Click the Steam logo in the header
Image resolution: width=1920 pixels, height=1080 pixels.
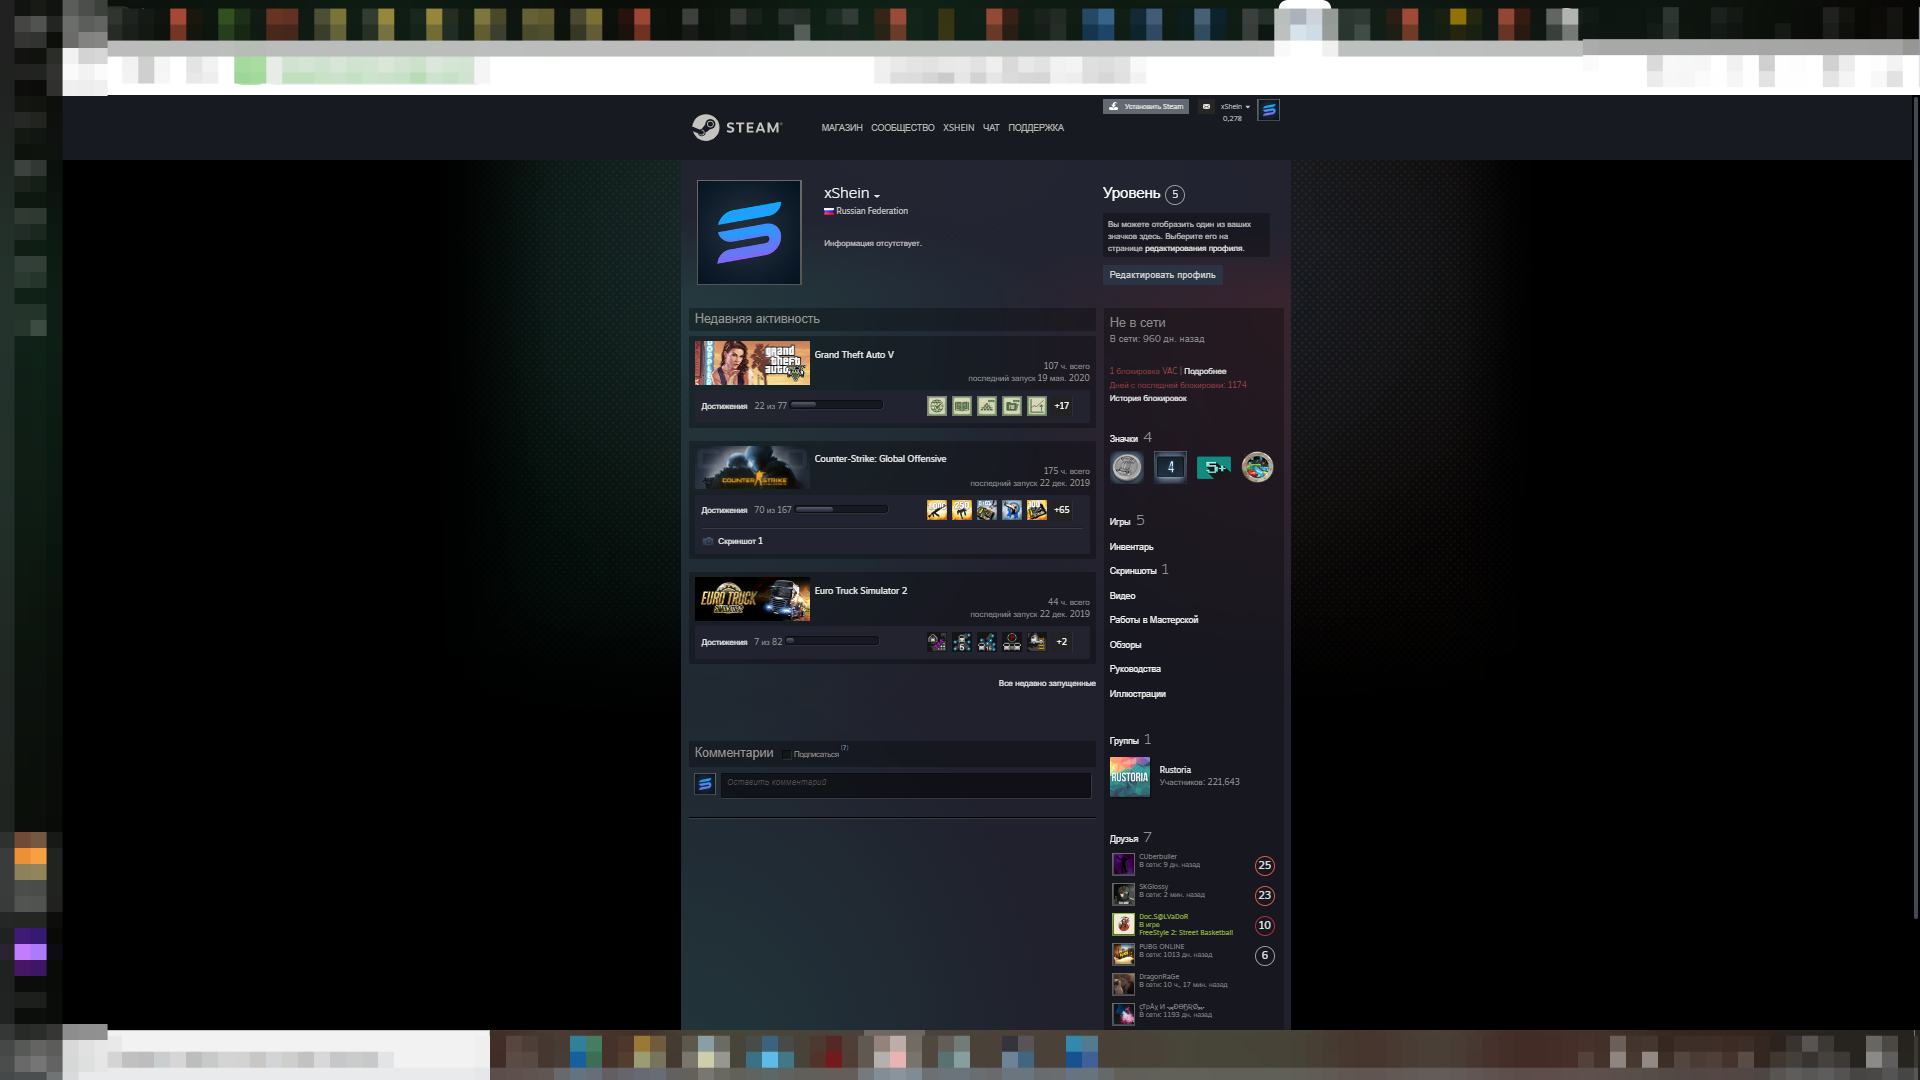coord(737,127)
